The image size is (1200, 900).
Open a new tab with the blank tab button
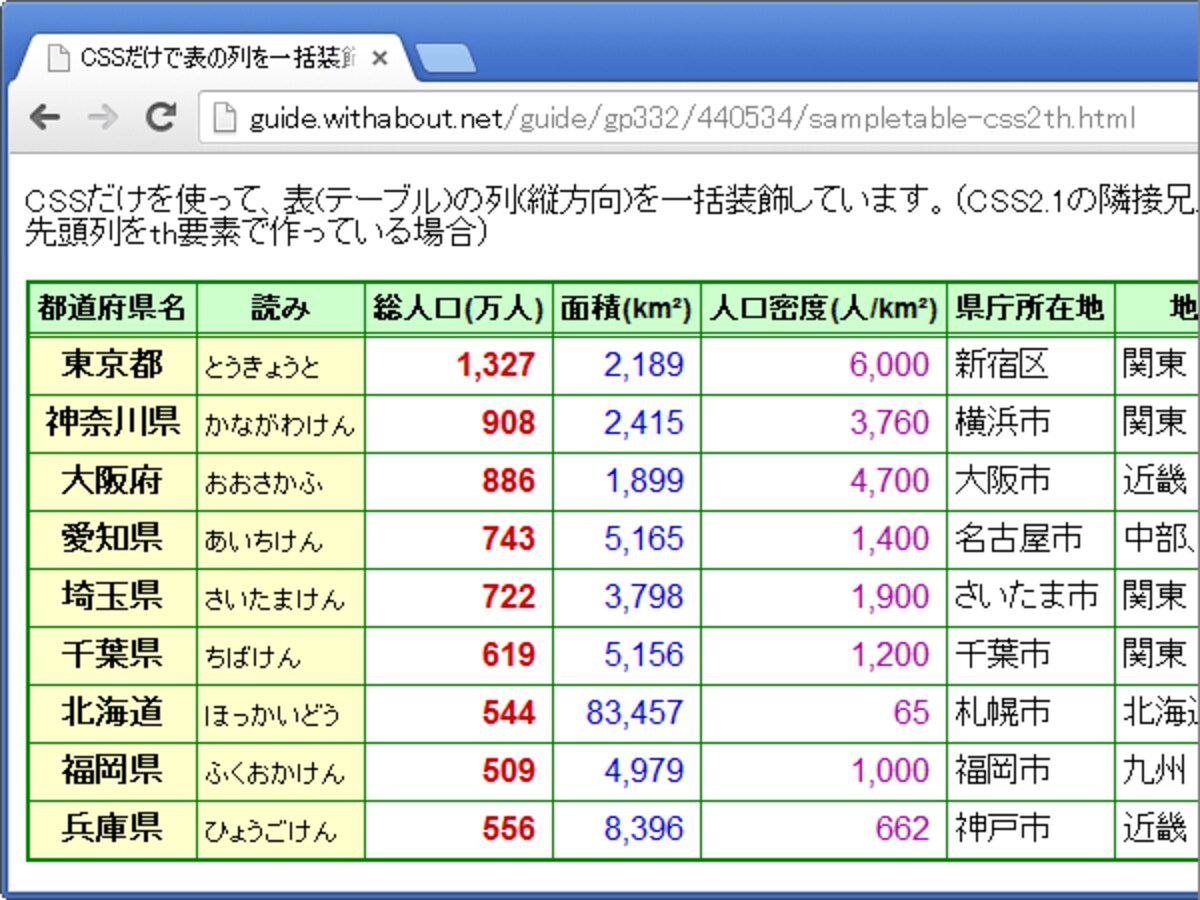click(x=444, y=59)
